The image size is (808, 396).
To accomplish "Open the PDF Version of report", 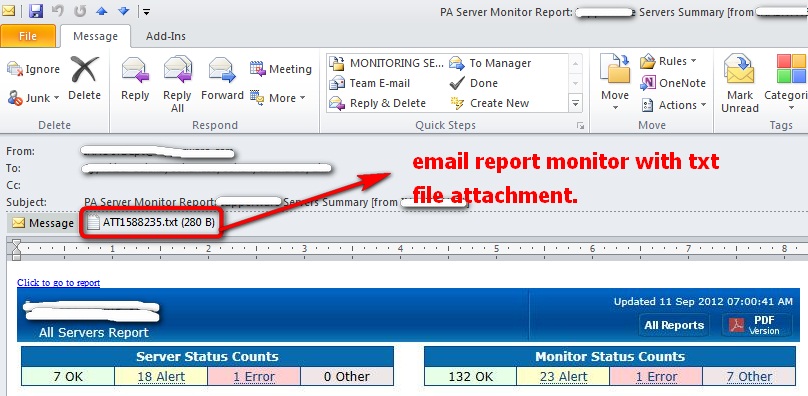I will click(756, 325).
